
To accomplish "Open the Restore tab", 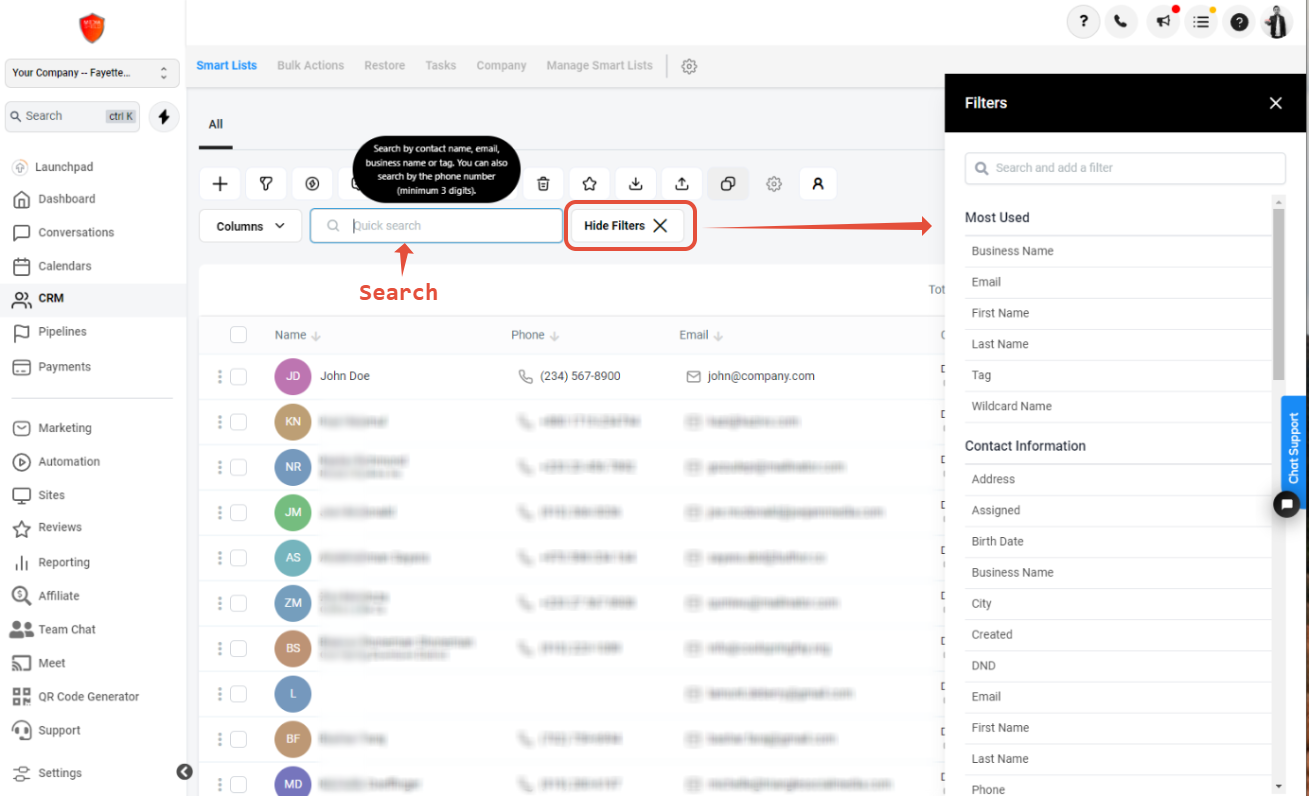I will [385, 66].
